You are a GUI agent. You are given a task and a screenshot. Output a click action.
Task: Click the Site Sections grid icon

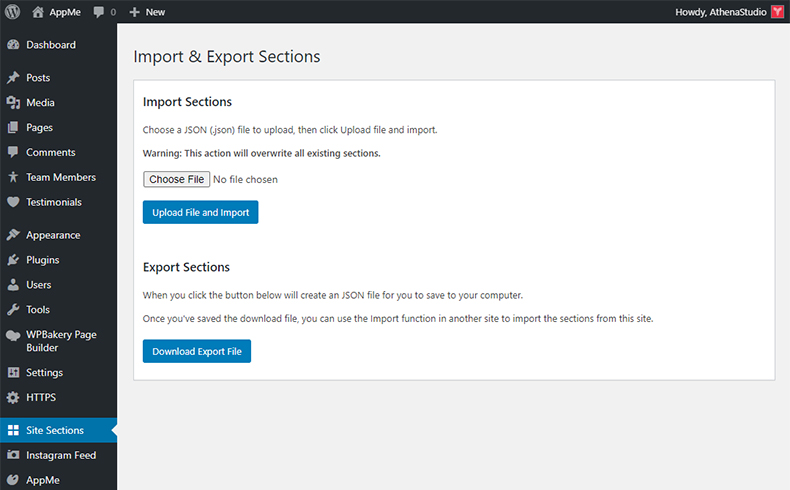(x=13, y=430)
